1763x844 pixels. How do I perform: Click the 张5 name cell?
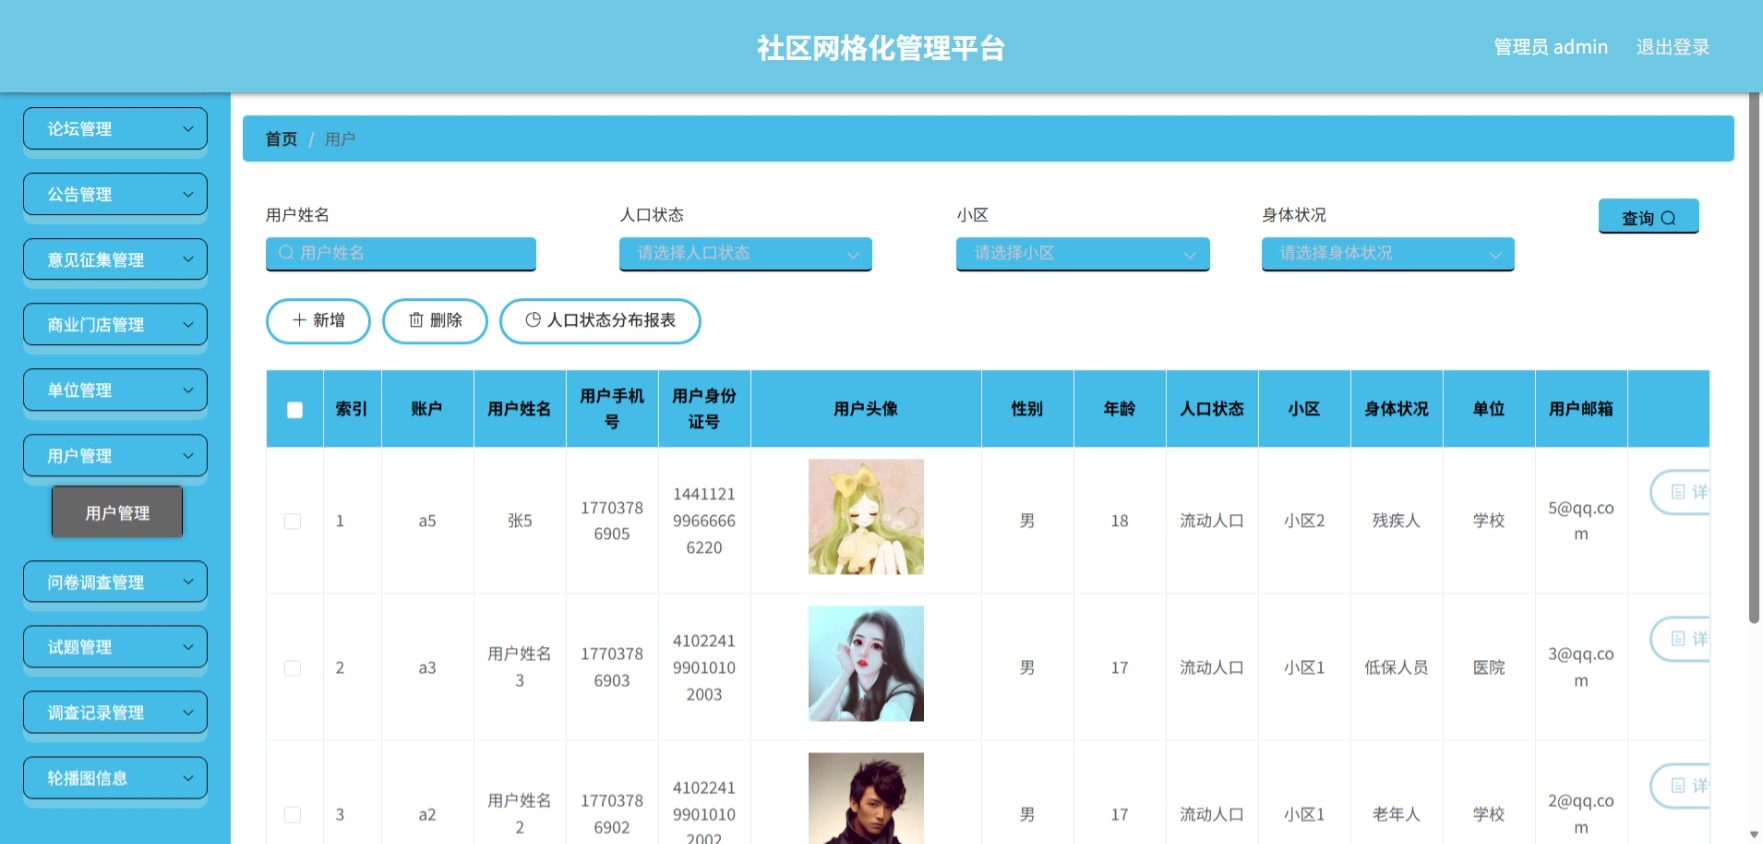[x=520, y=521]
